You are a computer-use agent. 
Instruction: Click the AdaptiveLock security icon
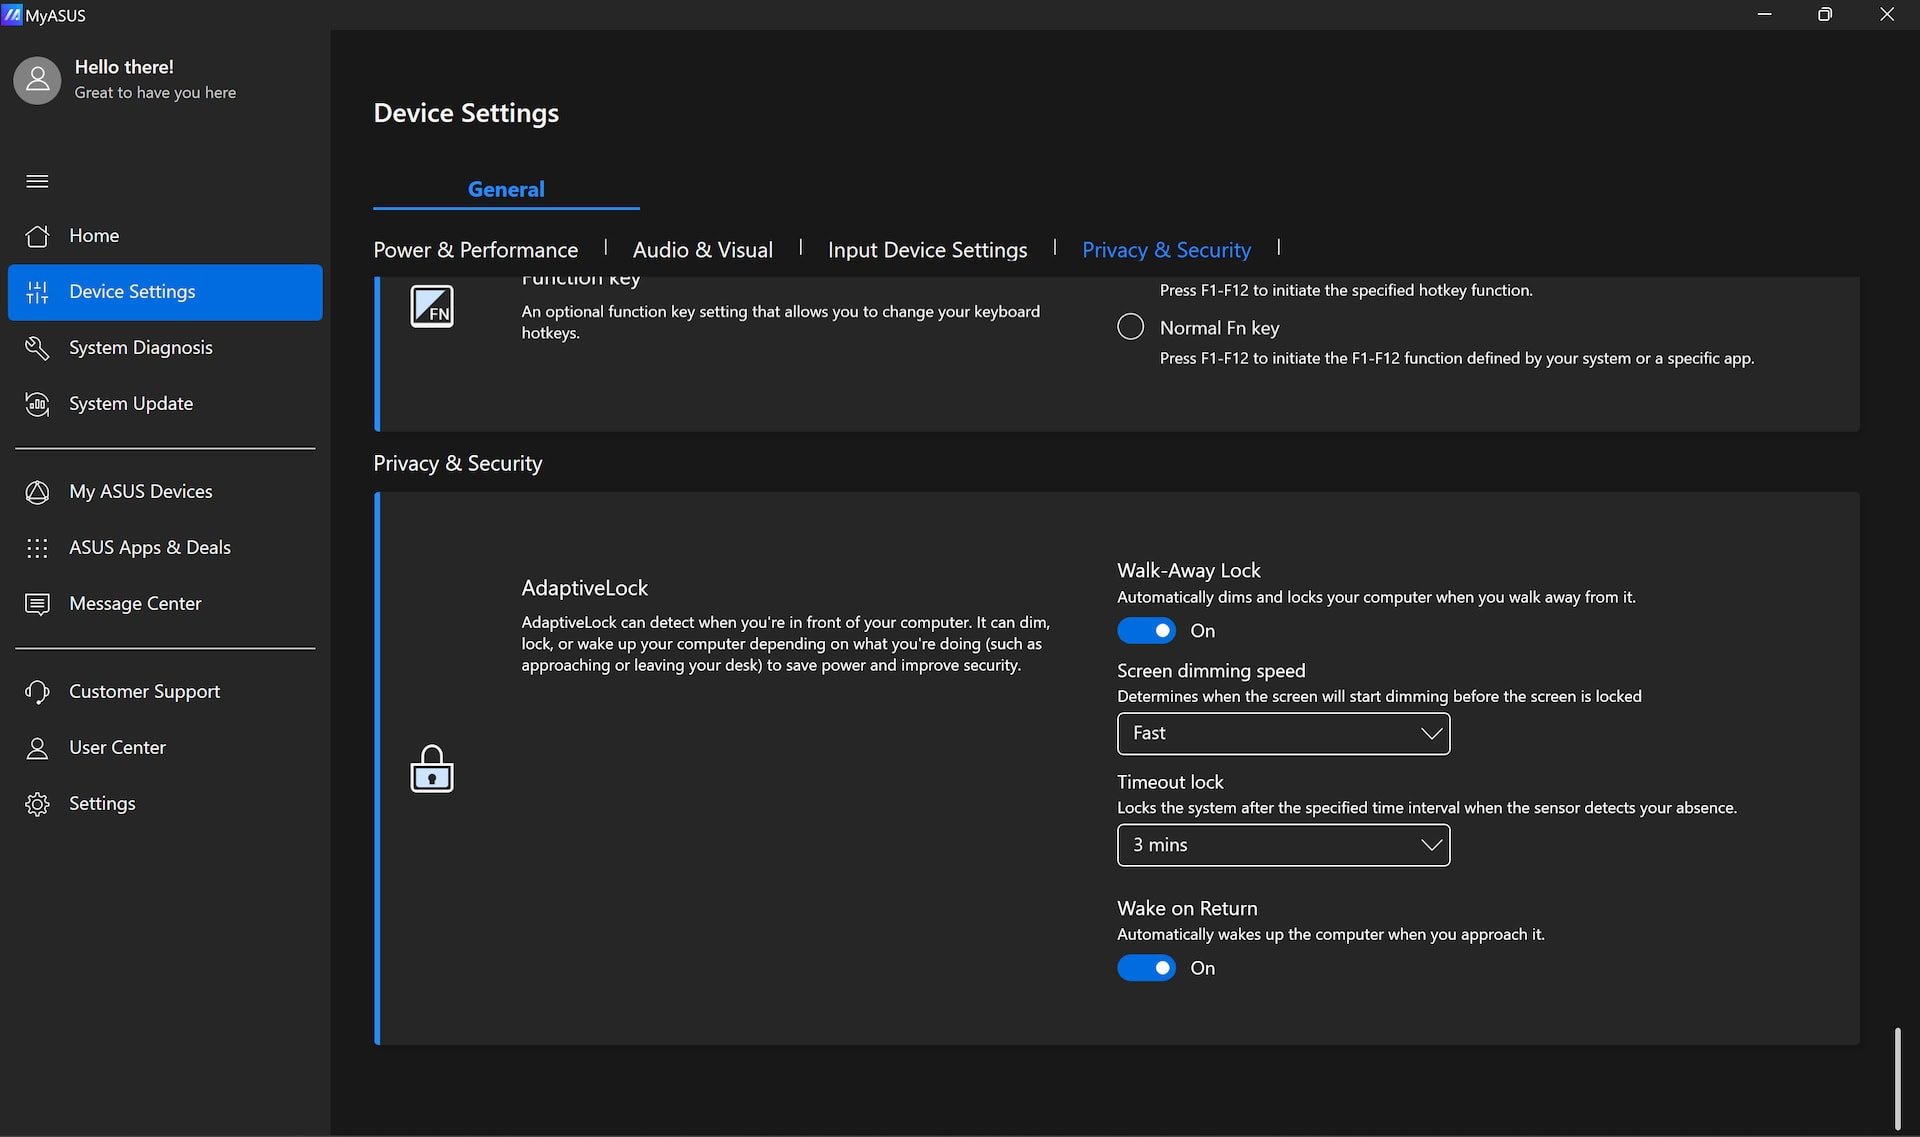[x=432, y=767]
